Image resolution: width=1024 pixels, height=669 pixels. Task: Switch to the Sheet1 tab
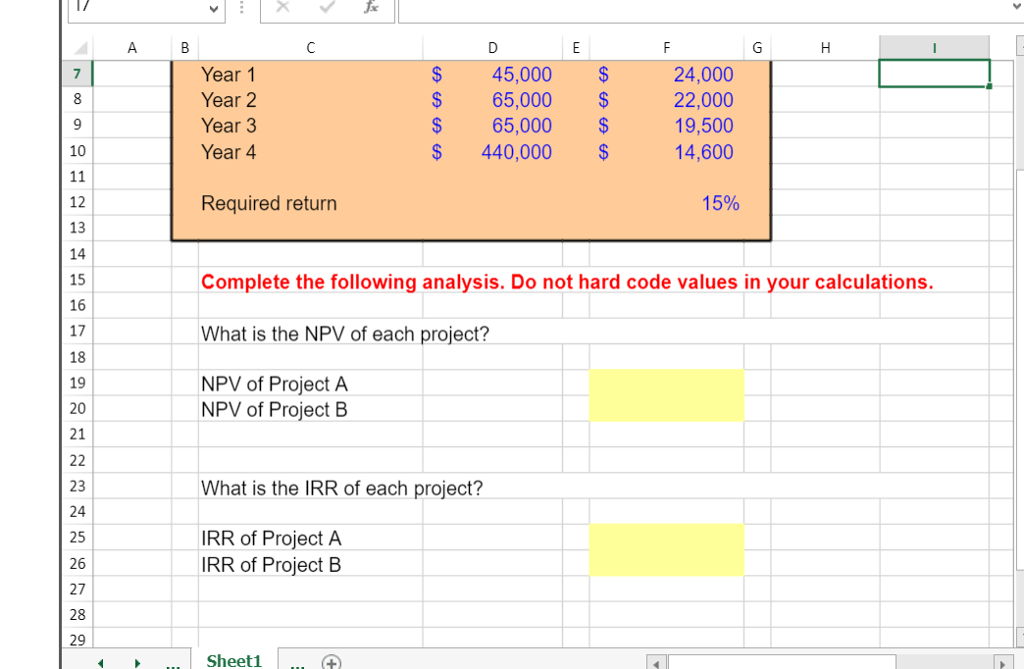(x=233, y=660)
